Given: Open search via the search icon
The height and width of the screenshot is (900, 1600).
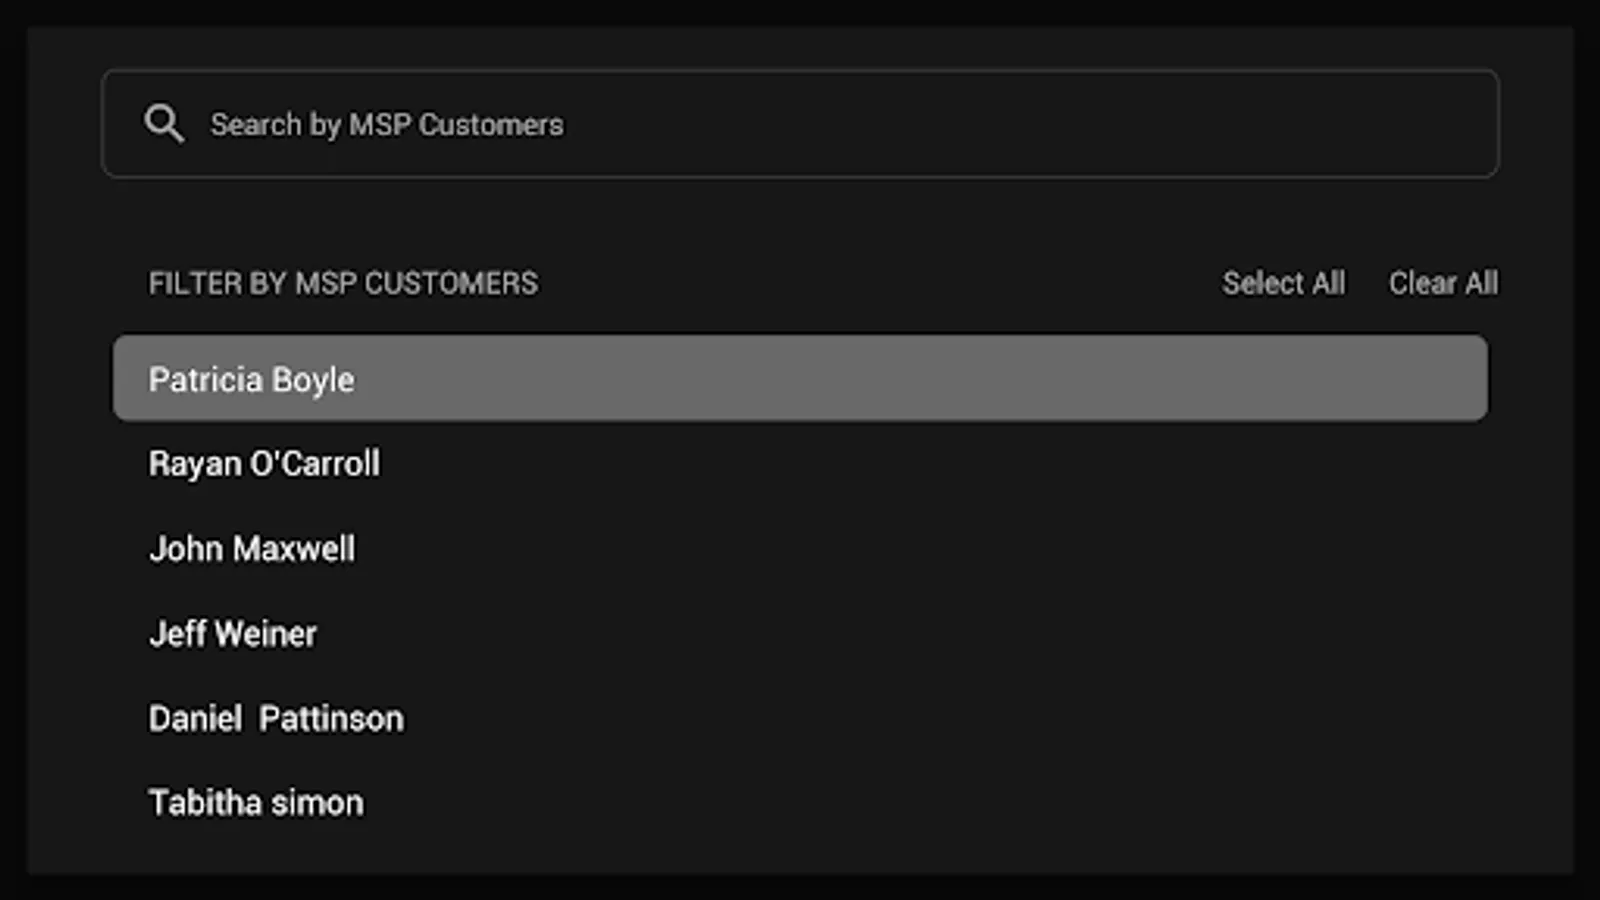Looking at the screenshot, I should (x=164, y=124).
